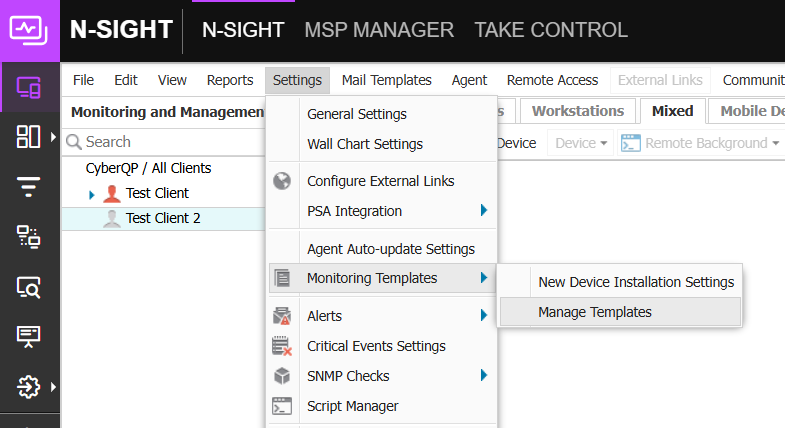Click the Monitoring Templates document icon
The width and height of the screenshot is (785, 428).
[282, 278]
